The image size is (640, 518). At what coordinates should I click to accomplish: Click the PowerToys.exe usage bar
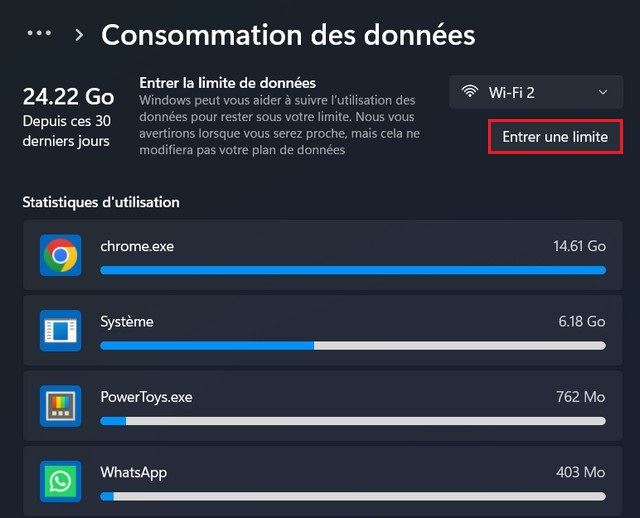352,420
